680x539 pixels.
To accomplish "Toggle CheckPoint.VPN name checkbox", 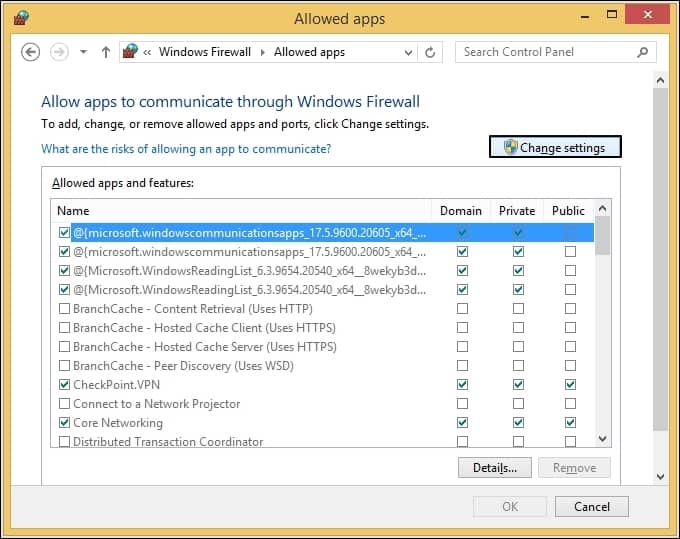I will pyautogui.click(x=64, y=385).
